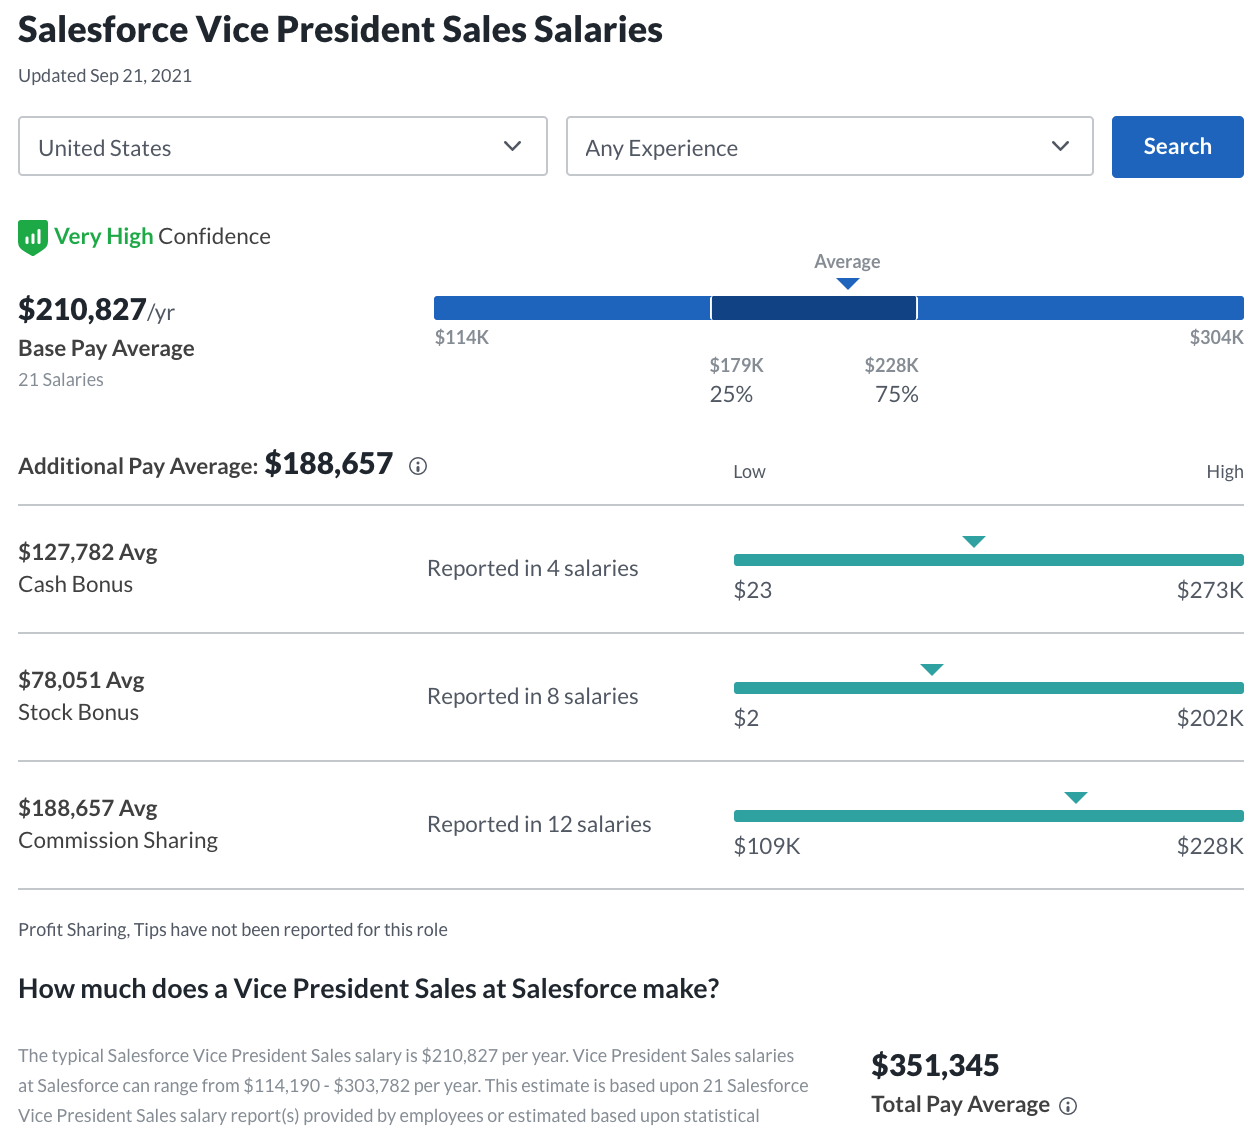Click the Stock Bonus teal range bar
This screenshot has width=1258, height=1132.
tap(989, 688)
